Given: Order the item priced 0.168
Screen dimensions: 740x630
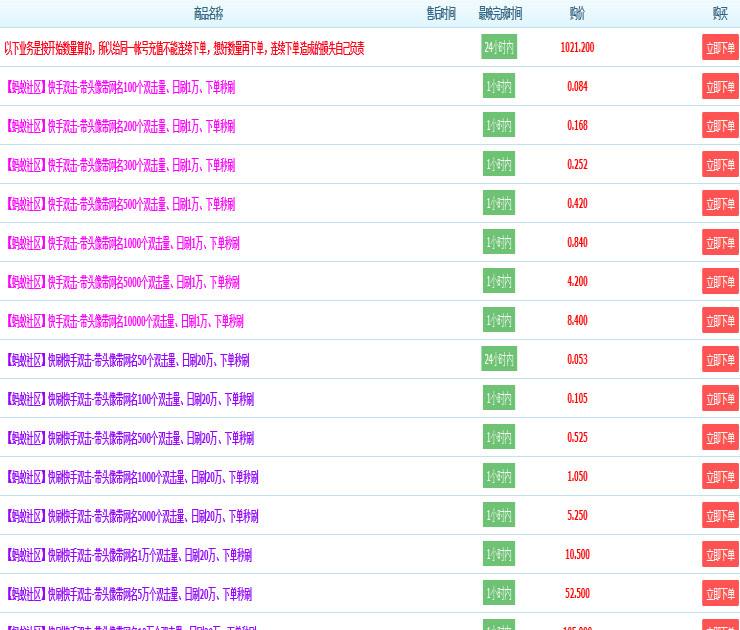Looking at the screenshot, I should point(720,126).
